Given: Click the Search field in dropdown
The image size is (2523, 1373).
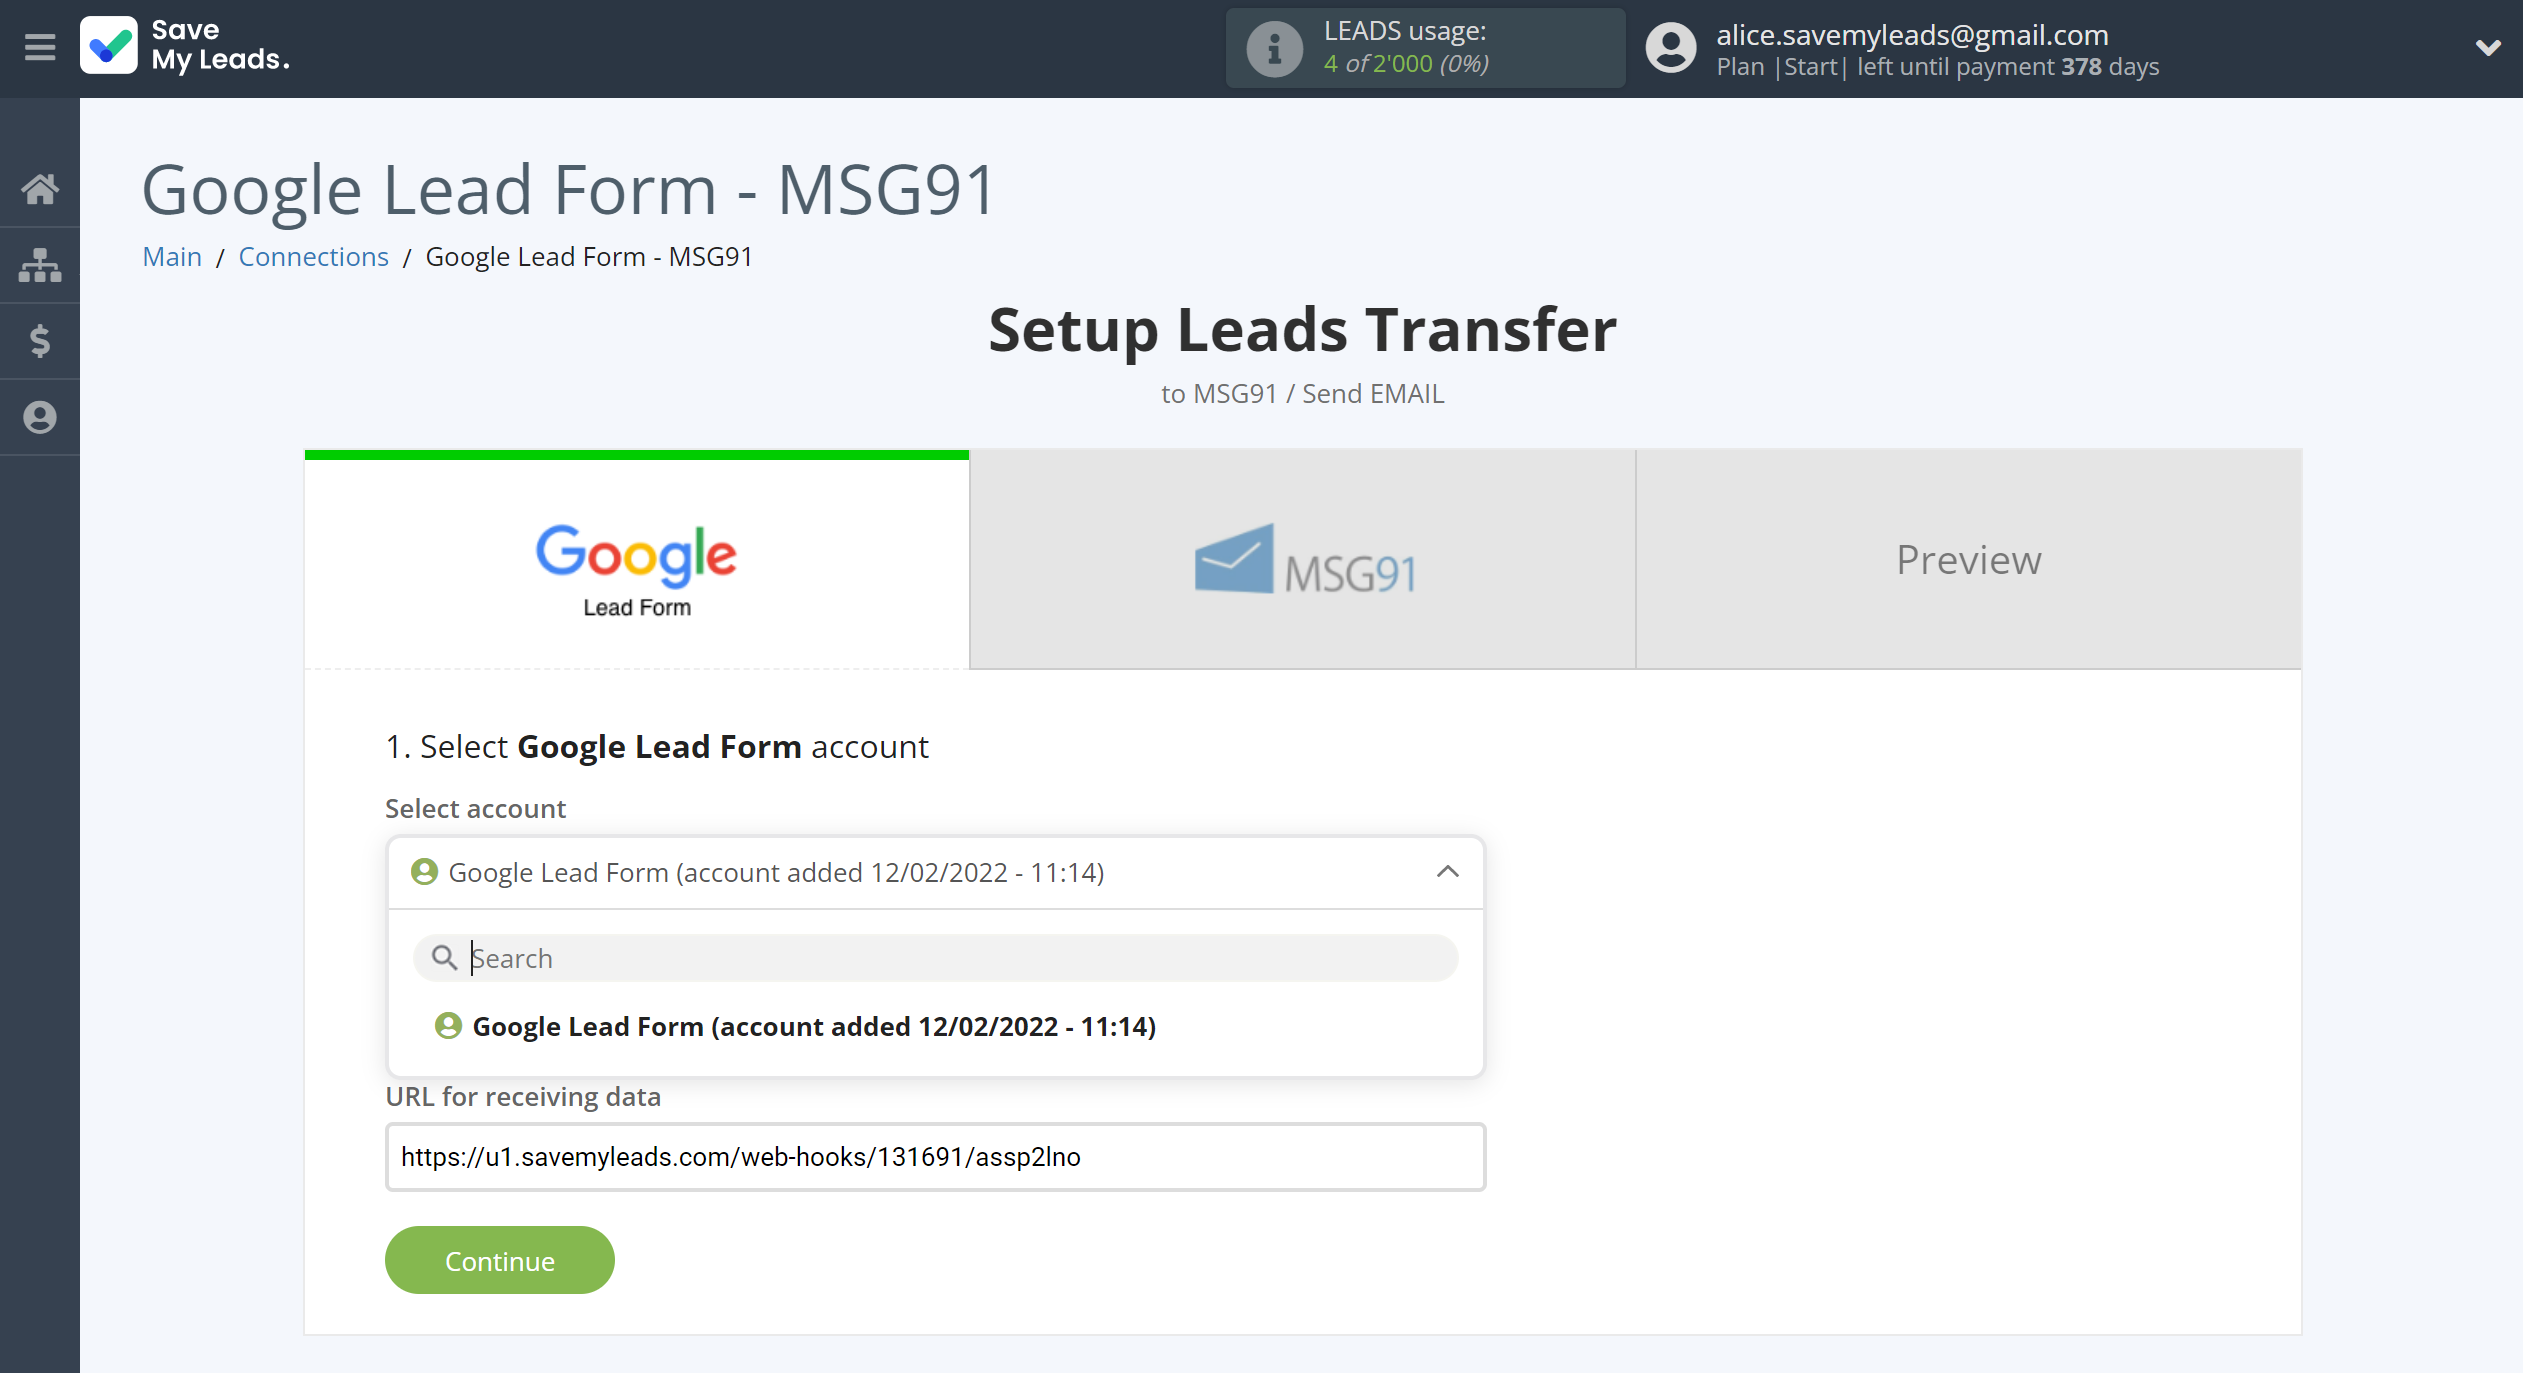Looking at the screenshot, I should [936, 959].
